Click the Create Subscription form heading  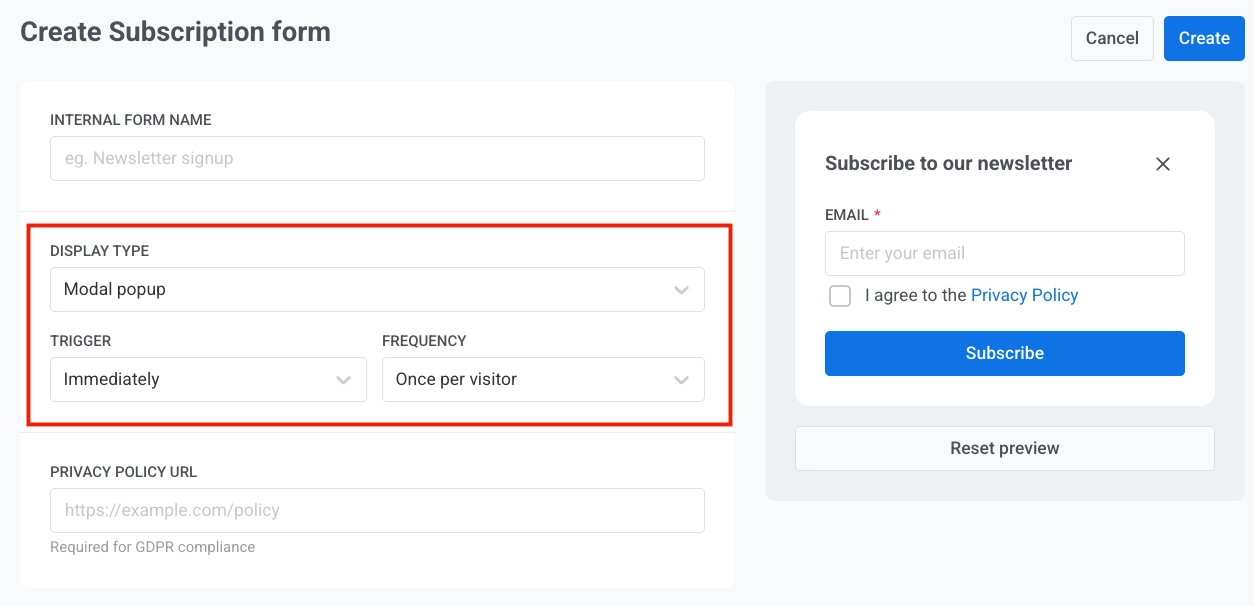(x=175, y=31)
